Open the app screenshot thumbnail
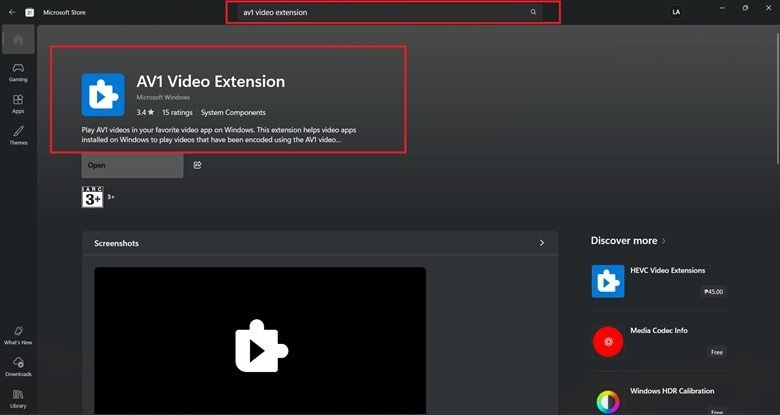 coord(260,340)
